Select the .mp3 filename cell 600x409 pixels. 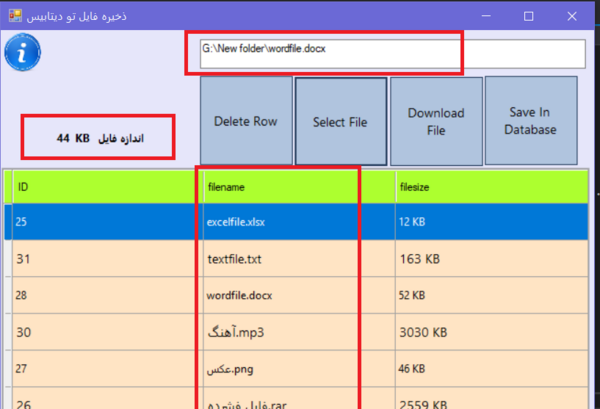[299, 332]
